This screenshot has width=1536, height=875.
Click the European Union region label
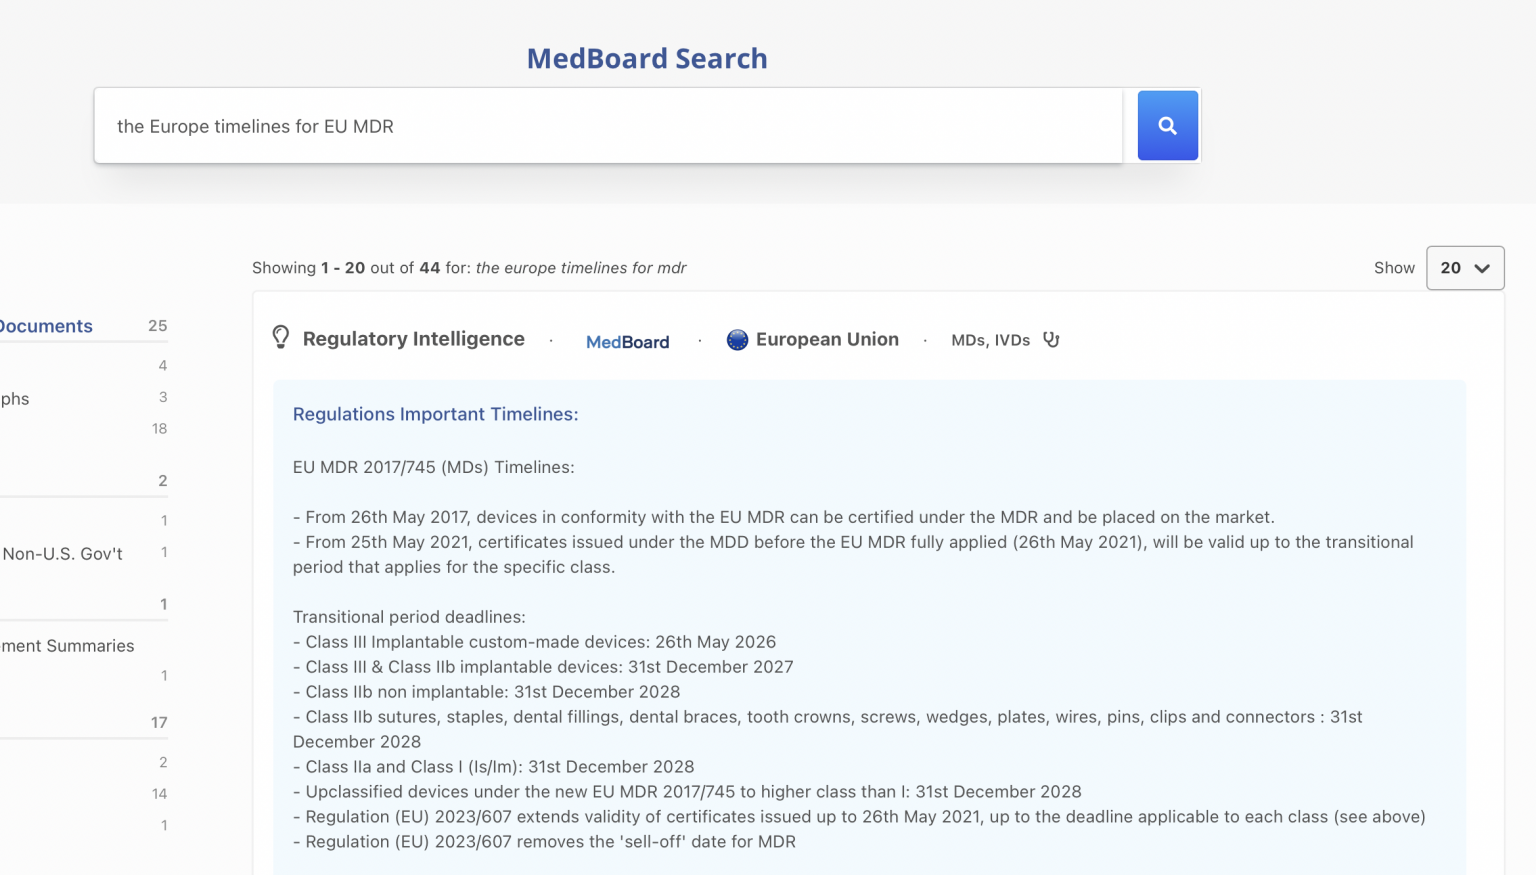(827, 339)
